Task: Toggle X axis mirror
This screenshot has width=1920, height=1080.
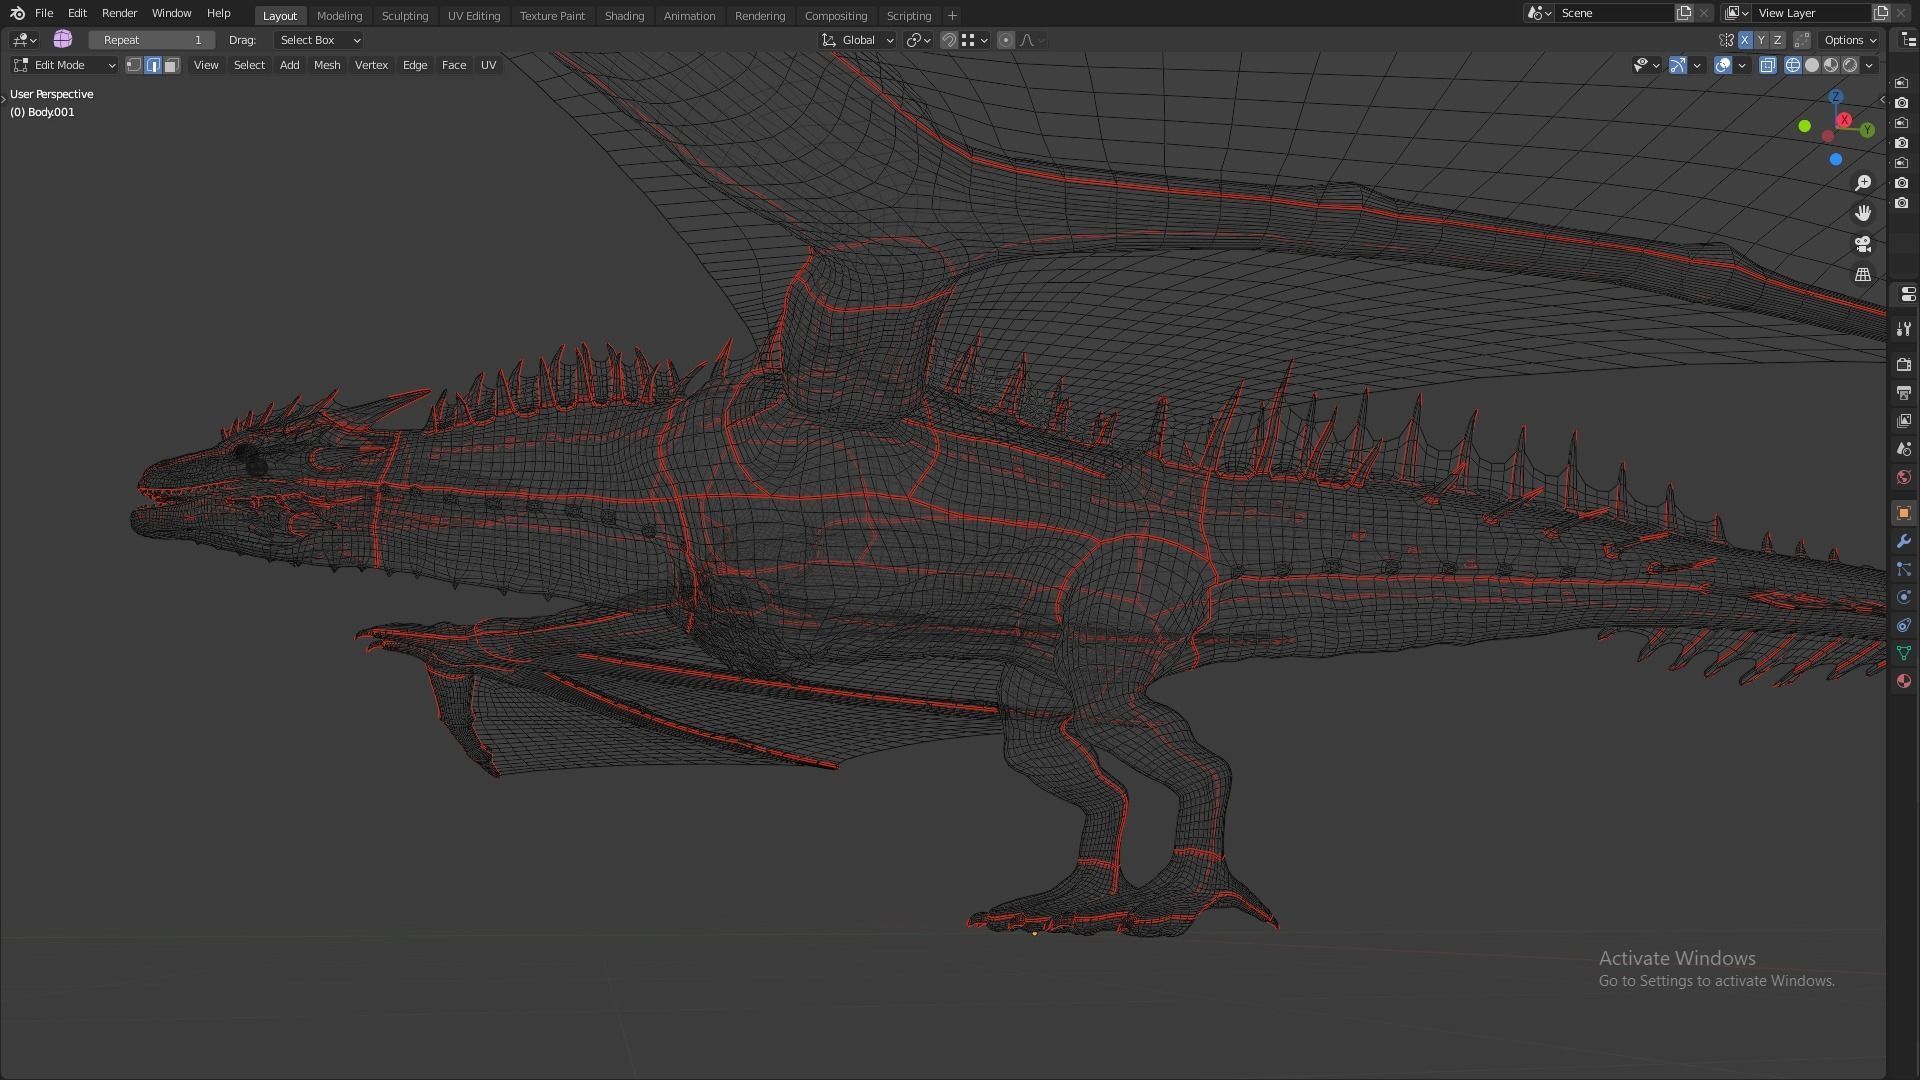Action: (1745, 40)
